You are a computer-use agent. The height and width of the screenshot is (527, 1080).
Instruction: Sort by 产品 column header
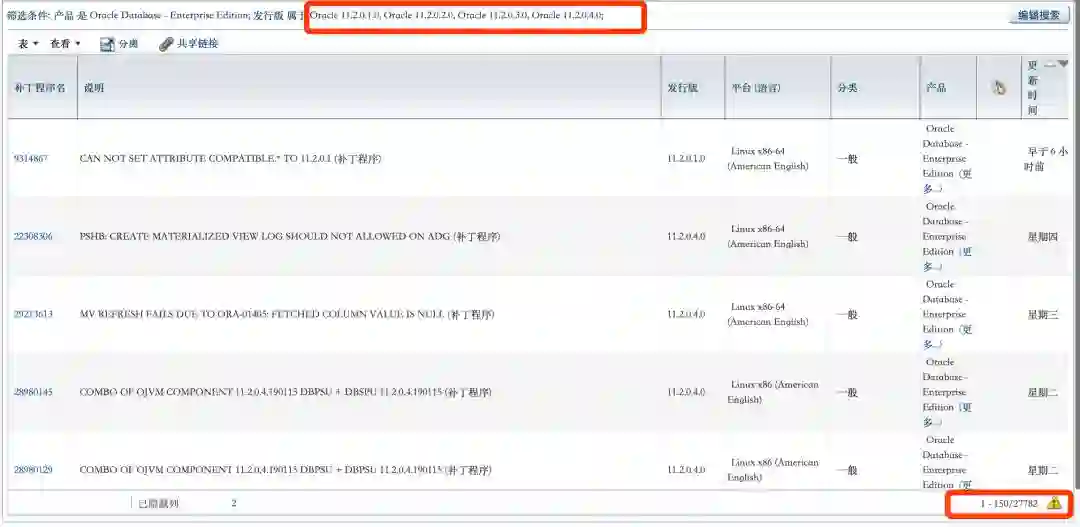936,88
